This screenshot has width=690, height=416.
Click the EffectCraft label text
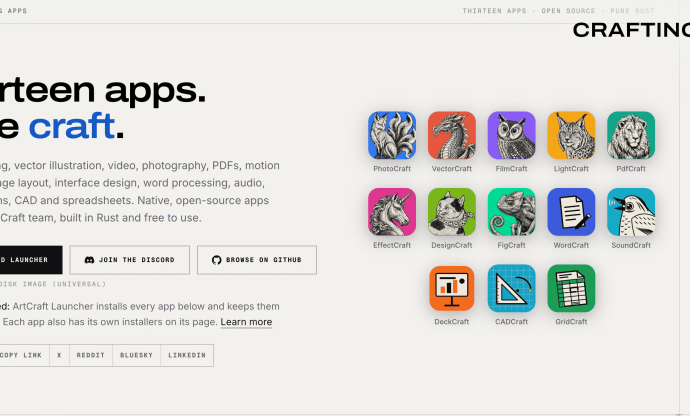pyautogui.click(x=392, y=245)
